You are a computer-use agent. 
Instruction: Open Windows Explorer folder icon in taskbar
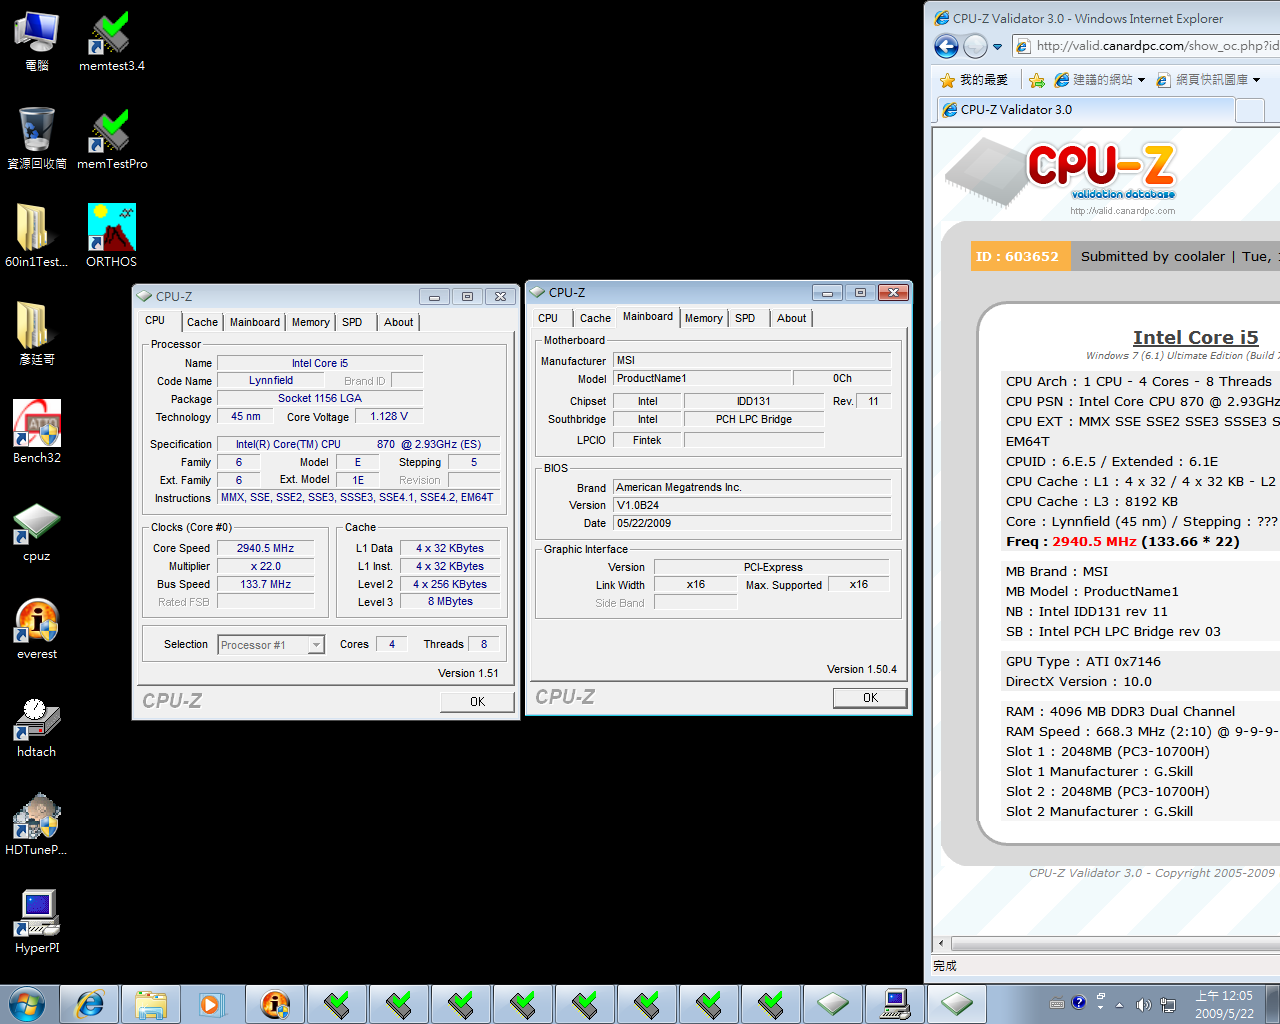(x=151, y=1003)
